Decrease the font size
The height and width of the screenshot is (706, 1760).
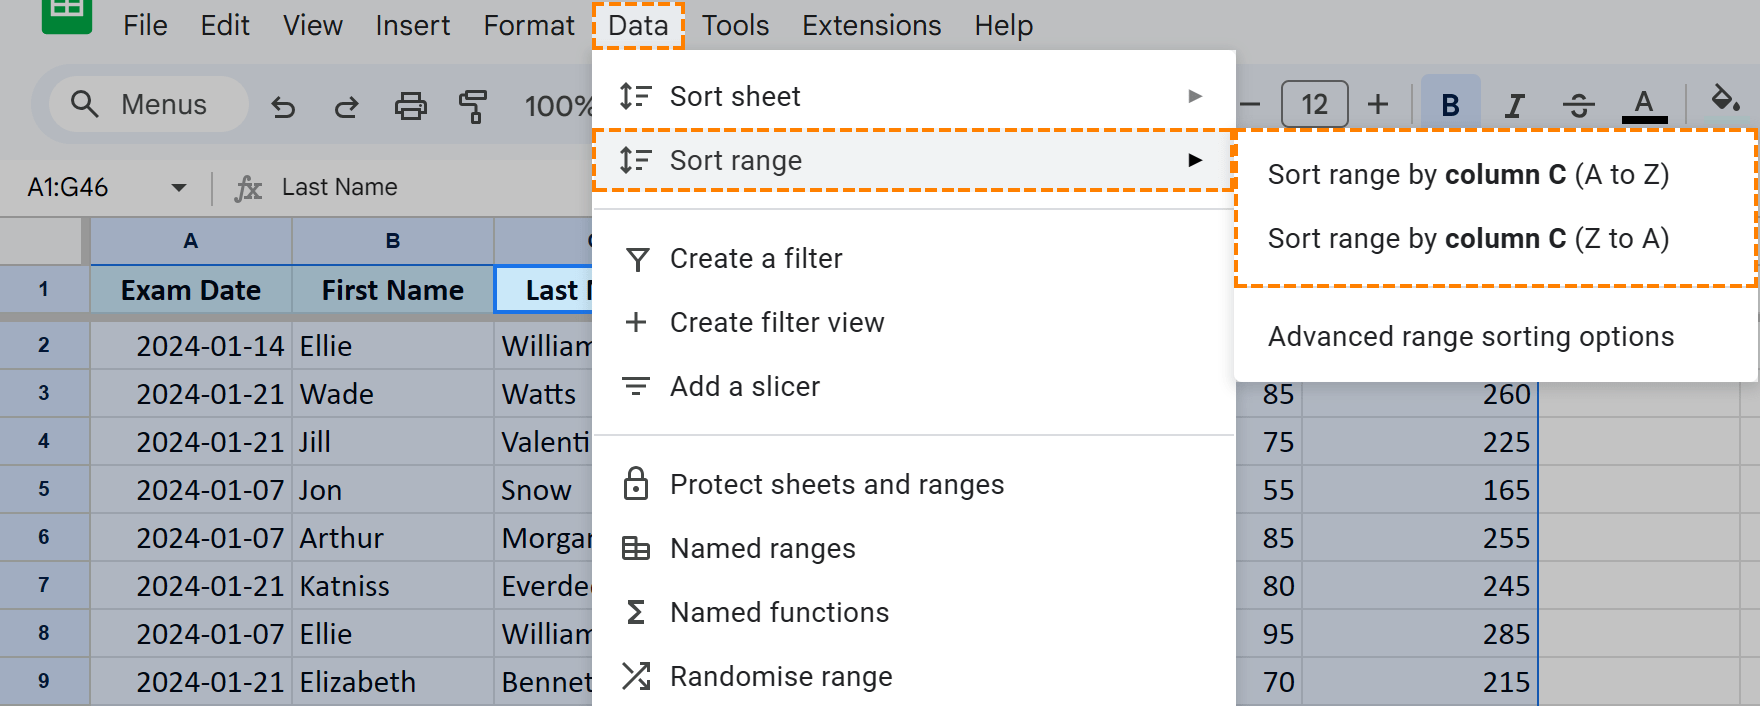click(x=1250, y=104)
